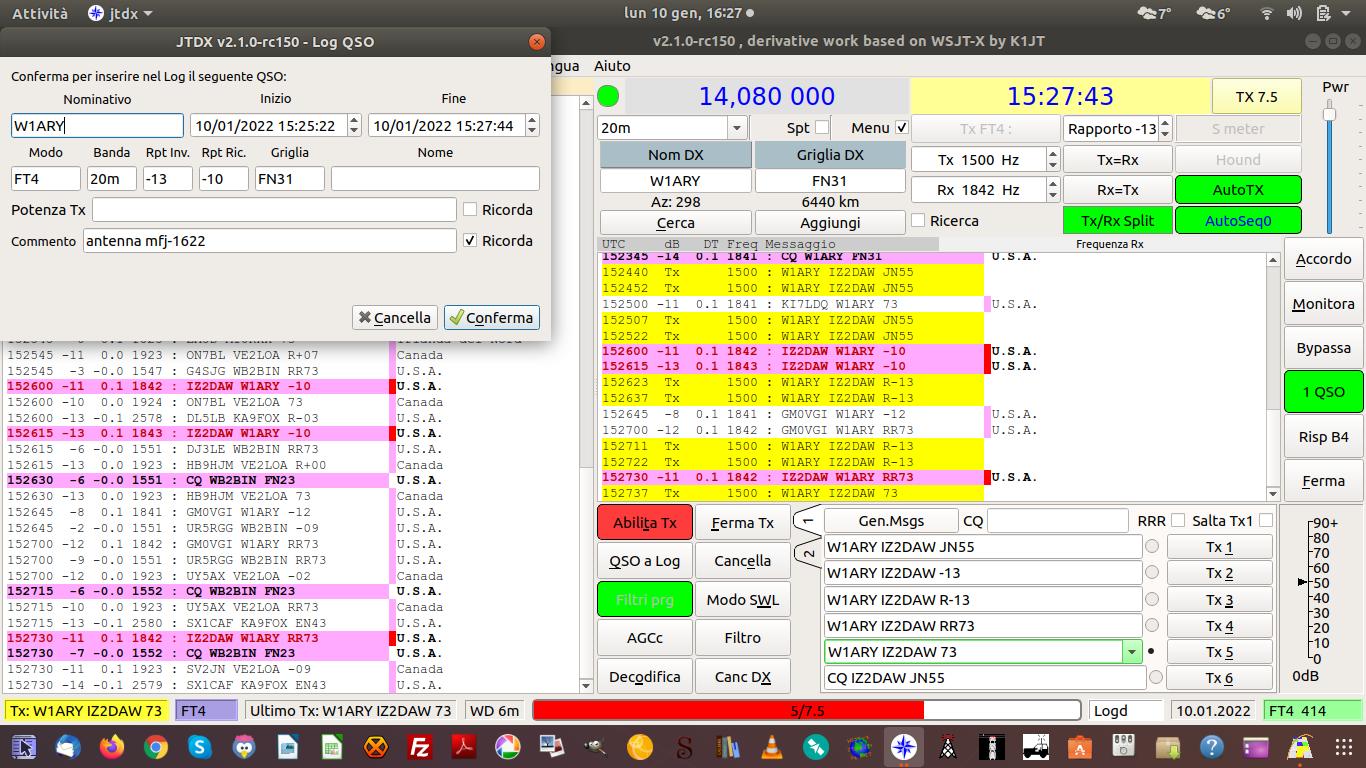Adjust the Pwr slider handle

coord(1329,114)
